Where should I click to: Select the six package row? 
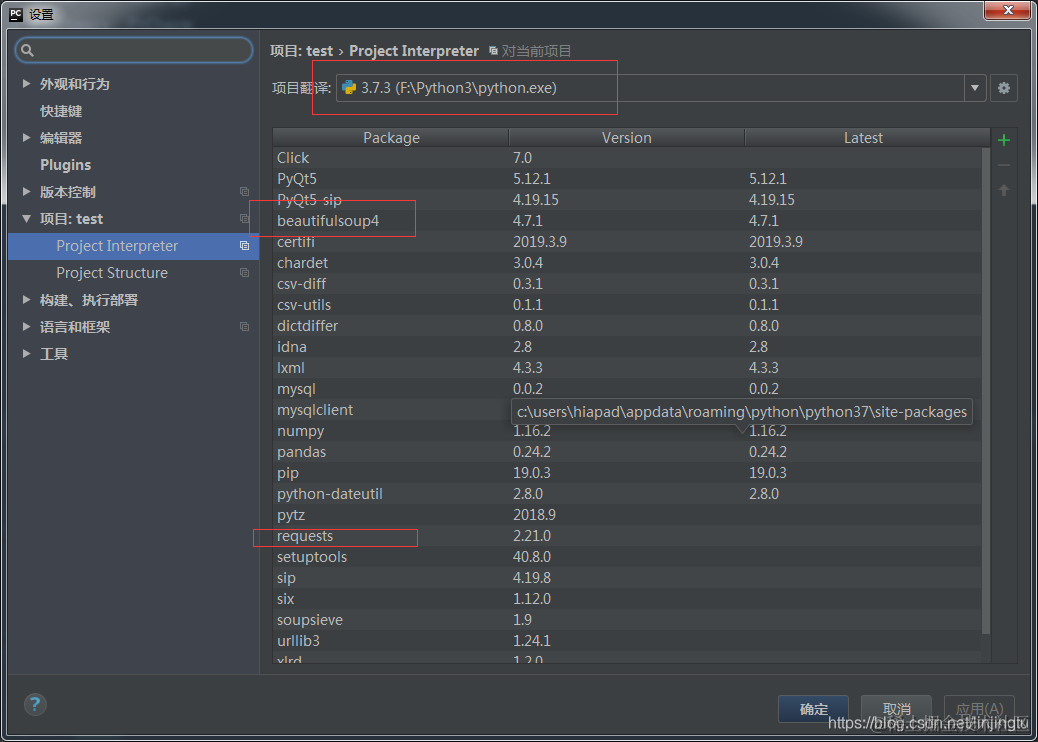[627, 599]
